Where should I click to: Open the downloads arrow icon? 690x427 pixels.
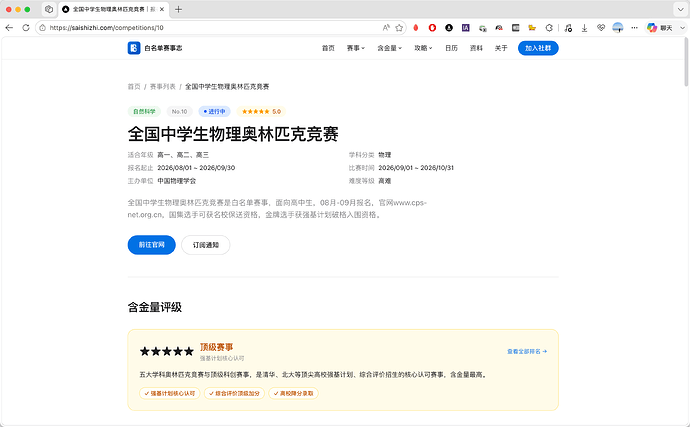(584, 28)
